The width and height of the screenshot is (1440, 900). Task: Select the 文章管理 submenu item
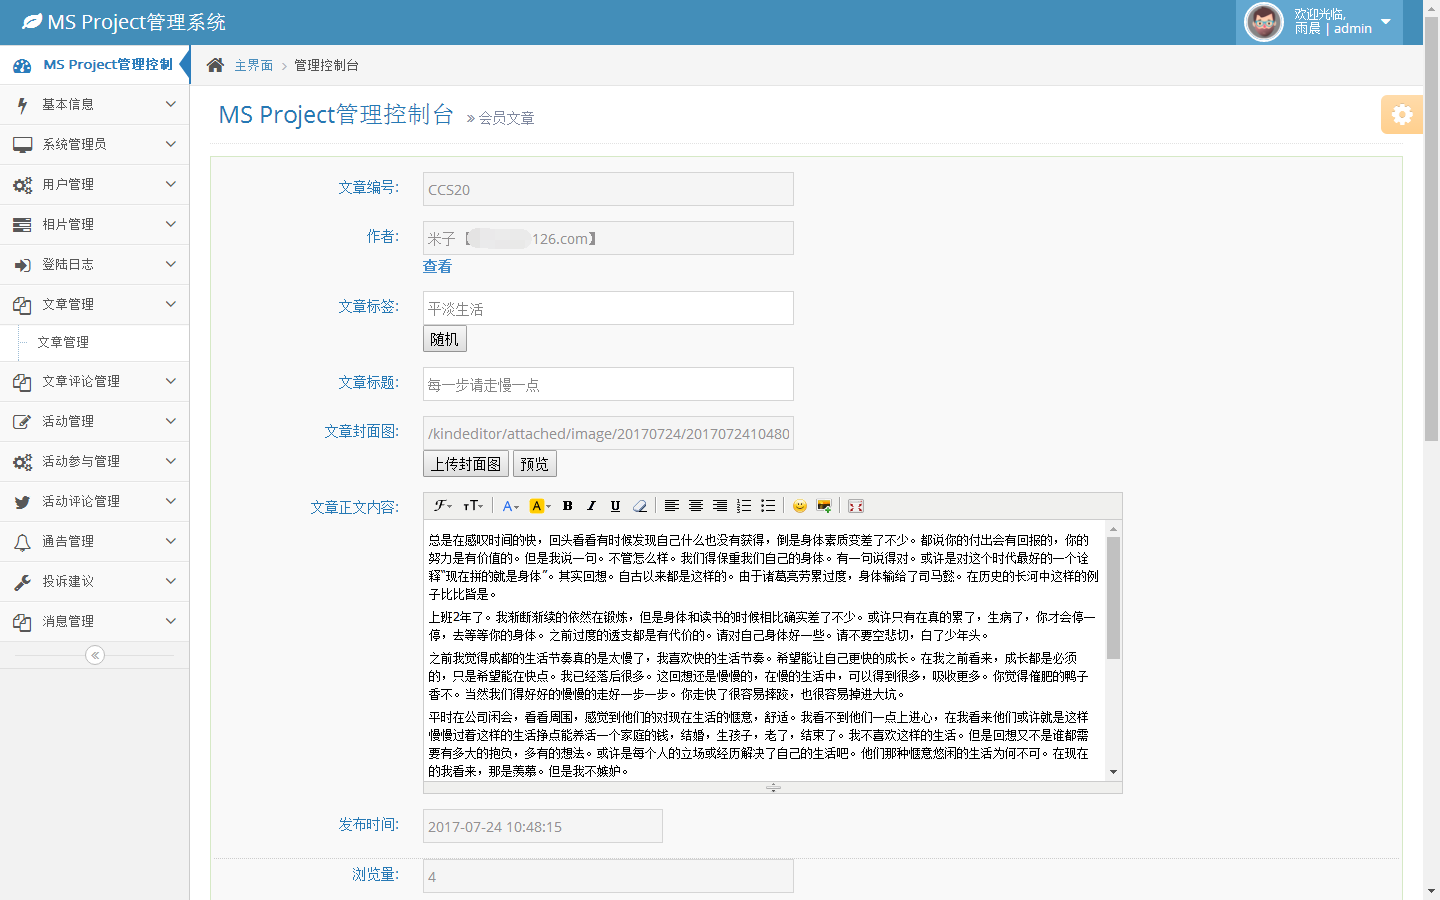63,342
